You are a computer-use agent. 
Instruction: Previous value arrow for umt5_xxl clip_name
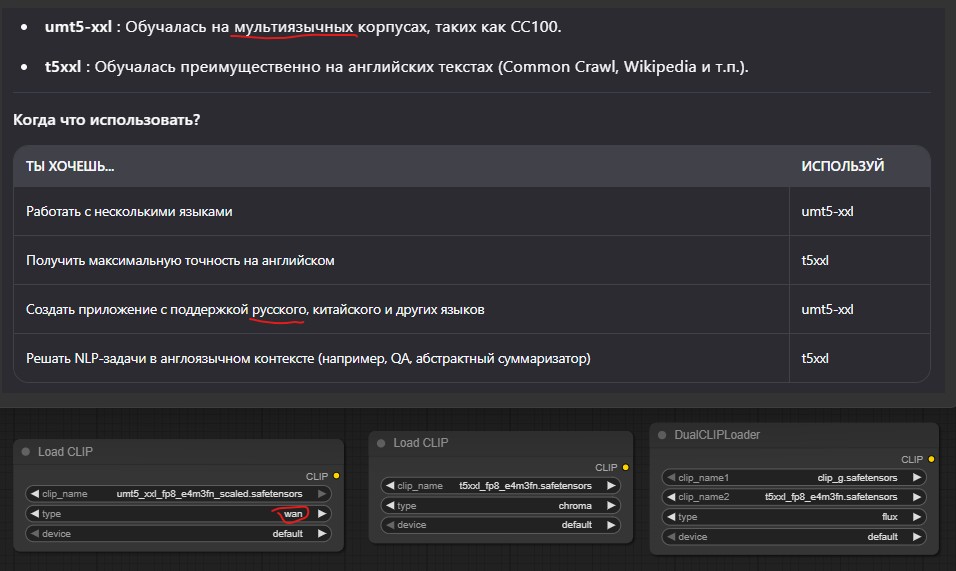click(33, 494)
